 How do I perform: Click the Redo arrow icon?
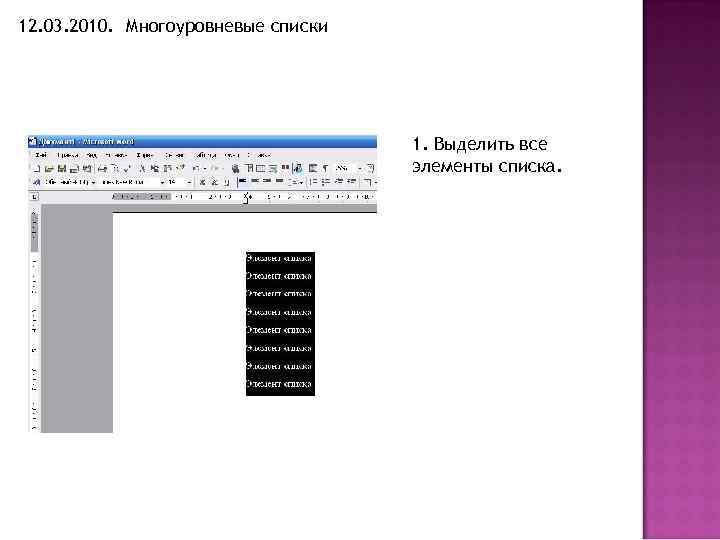coord(216,169)
